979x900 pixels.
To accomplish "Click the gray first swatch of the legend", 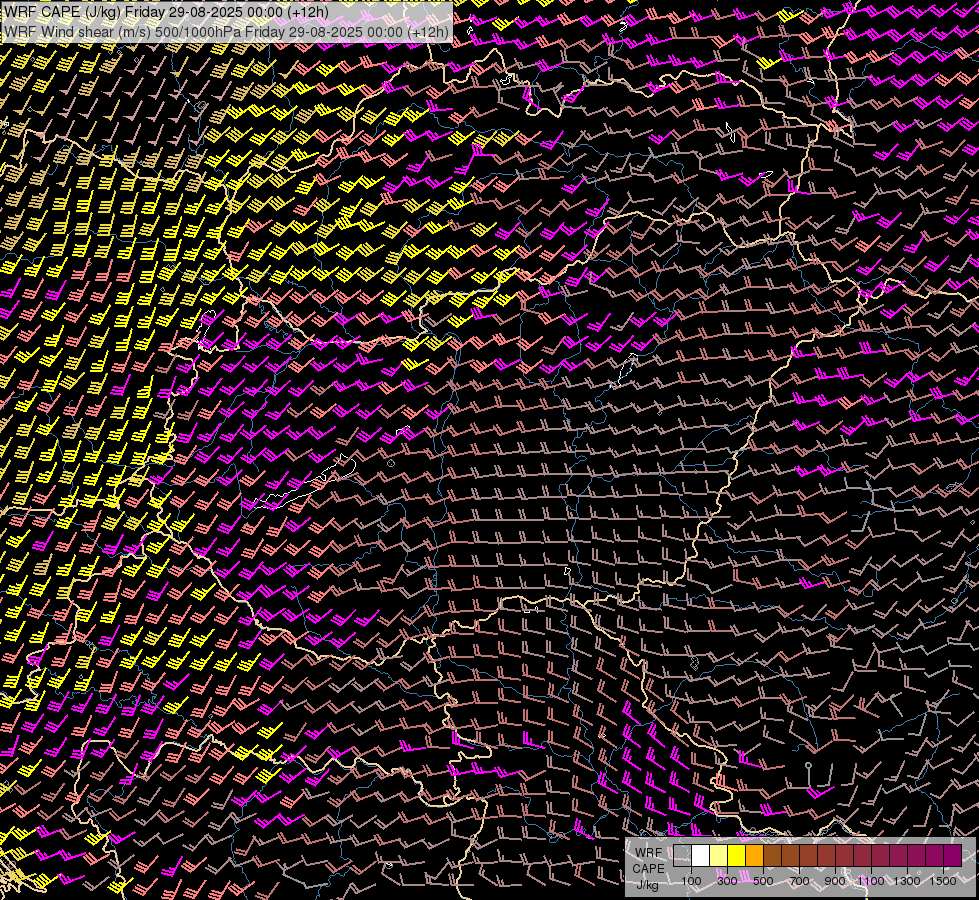I will 682,856.
